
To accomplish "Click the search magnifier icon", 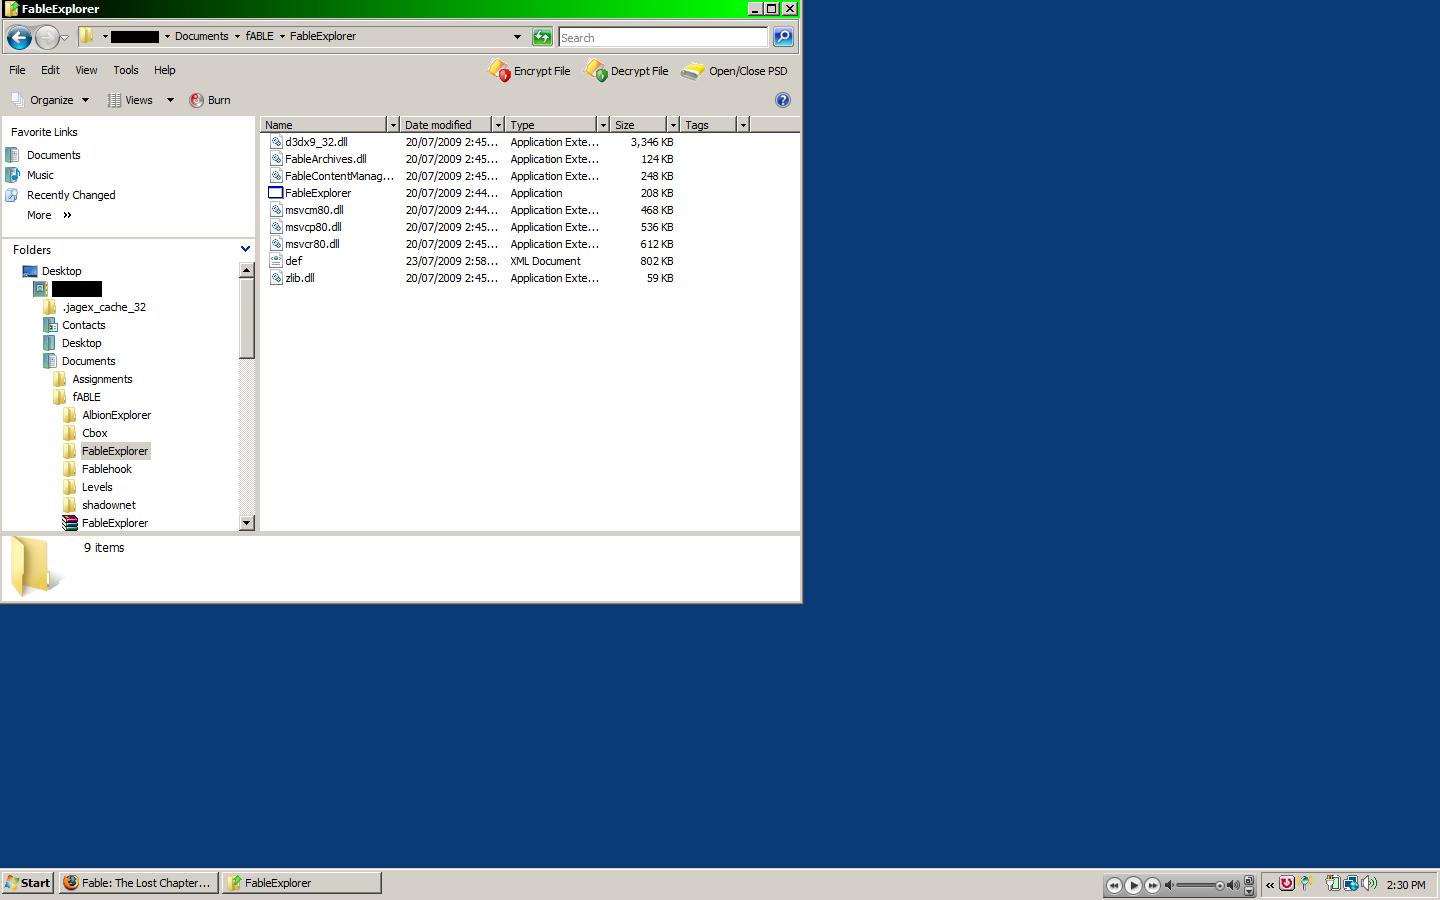I will [x=783, y=37].
